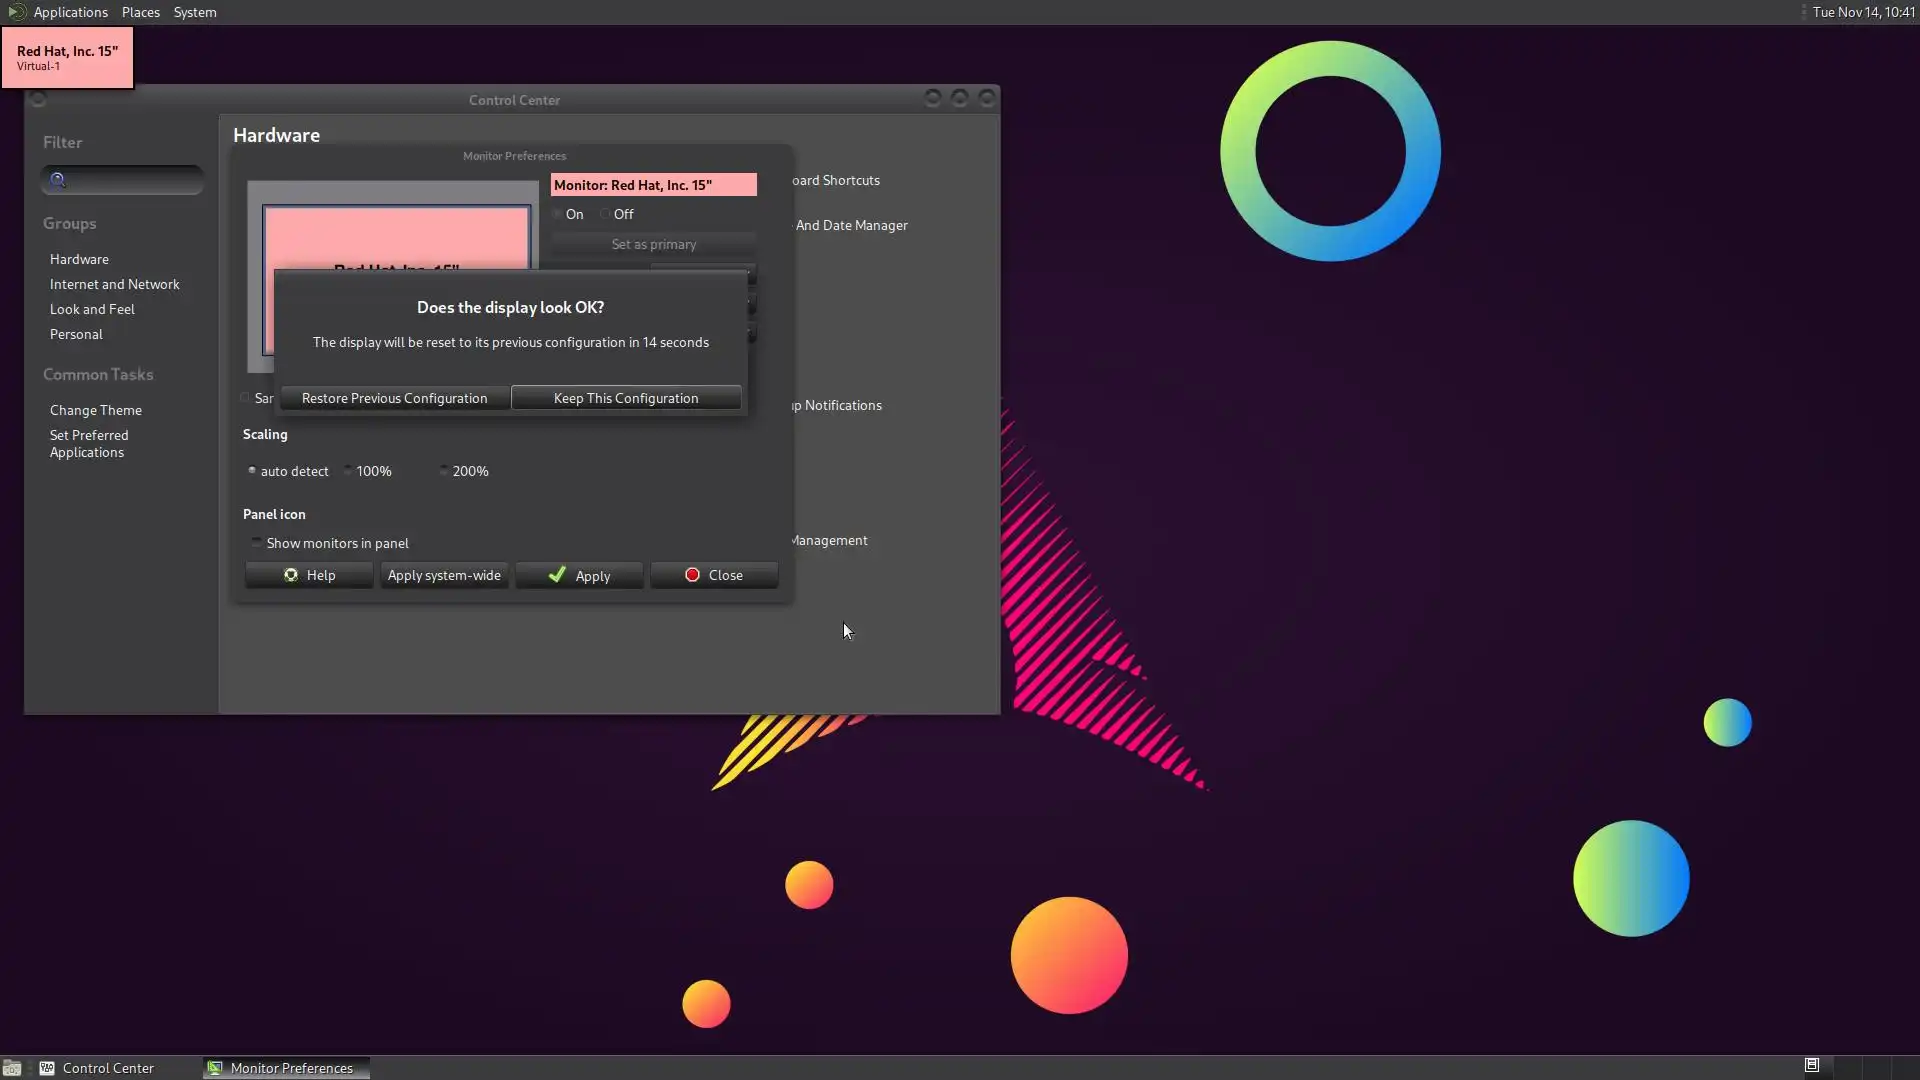Image resolution: width=1920 pixels, height=1080 pixels.
Task: Enable Show monitors in panel checkbox
Action: (256, 543)
